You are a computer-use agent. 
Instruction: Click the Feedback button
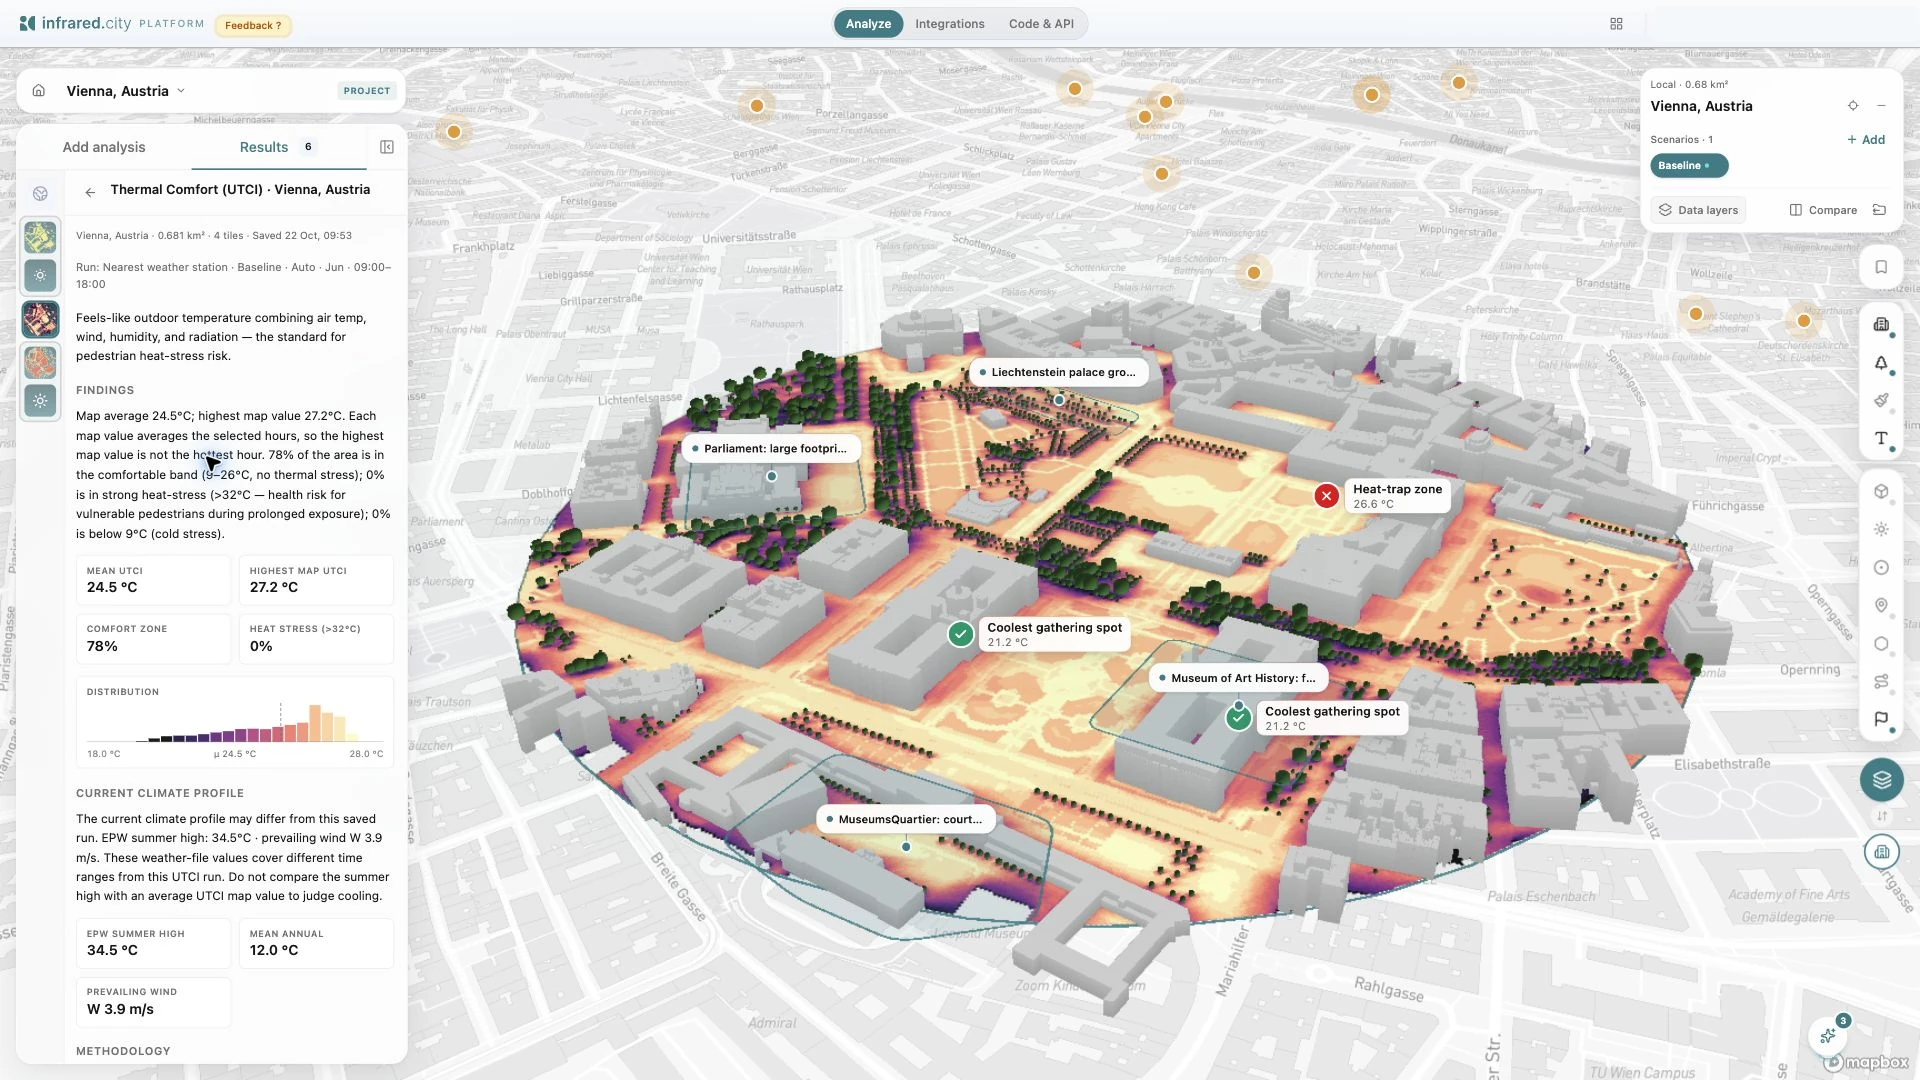tap(253, 25)
